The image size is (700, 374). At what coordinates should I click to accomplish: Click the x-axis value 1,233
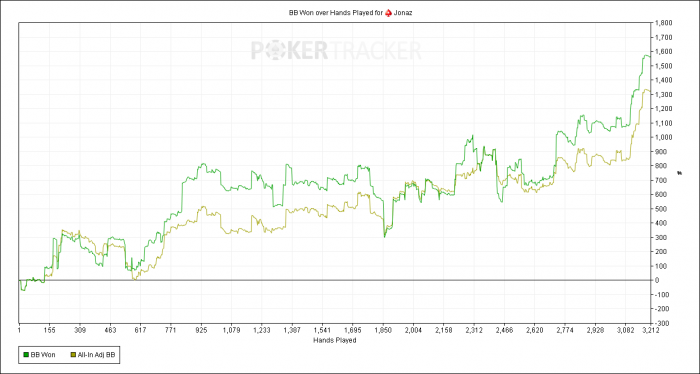(262, 331)
